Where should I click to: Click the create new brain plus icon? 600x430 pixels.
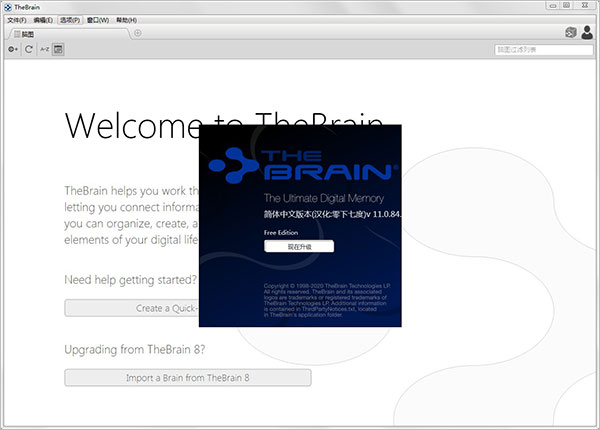[13, 49]
